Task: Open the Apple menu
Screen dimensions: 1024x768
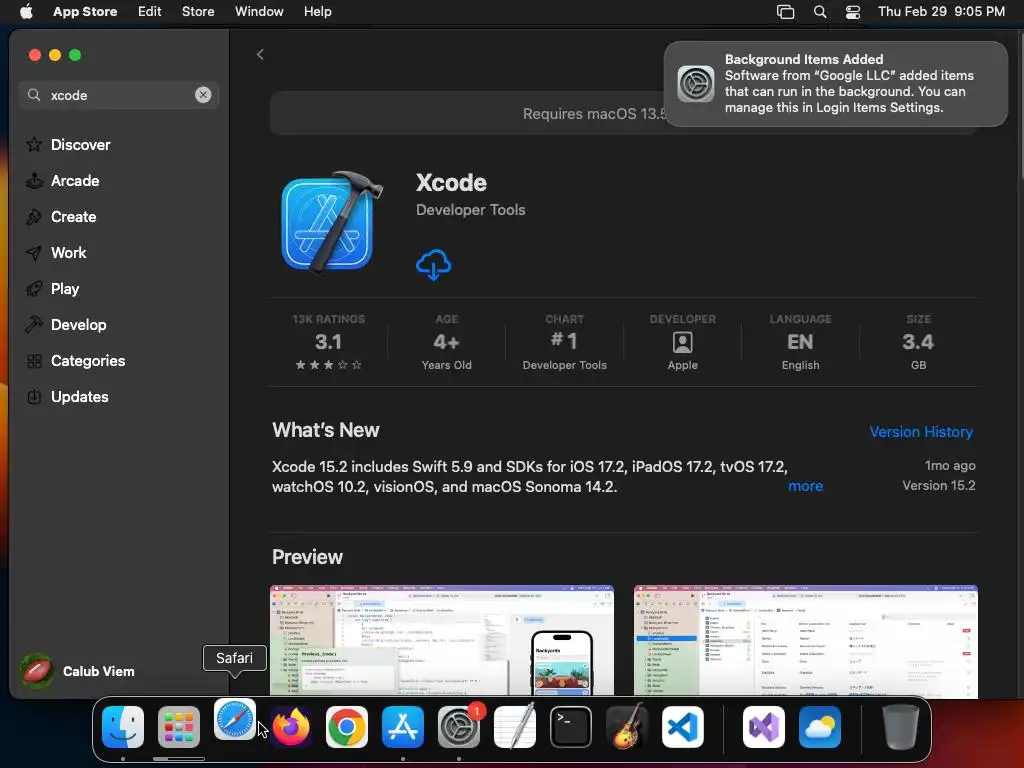Action: click(26, 12)
